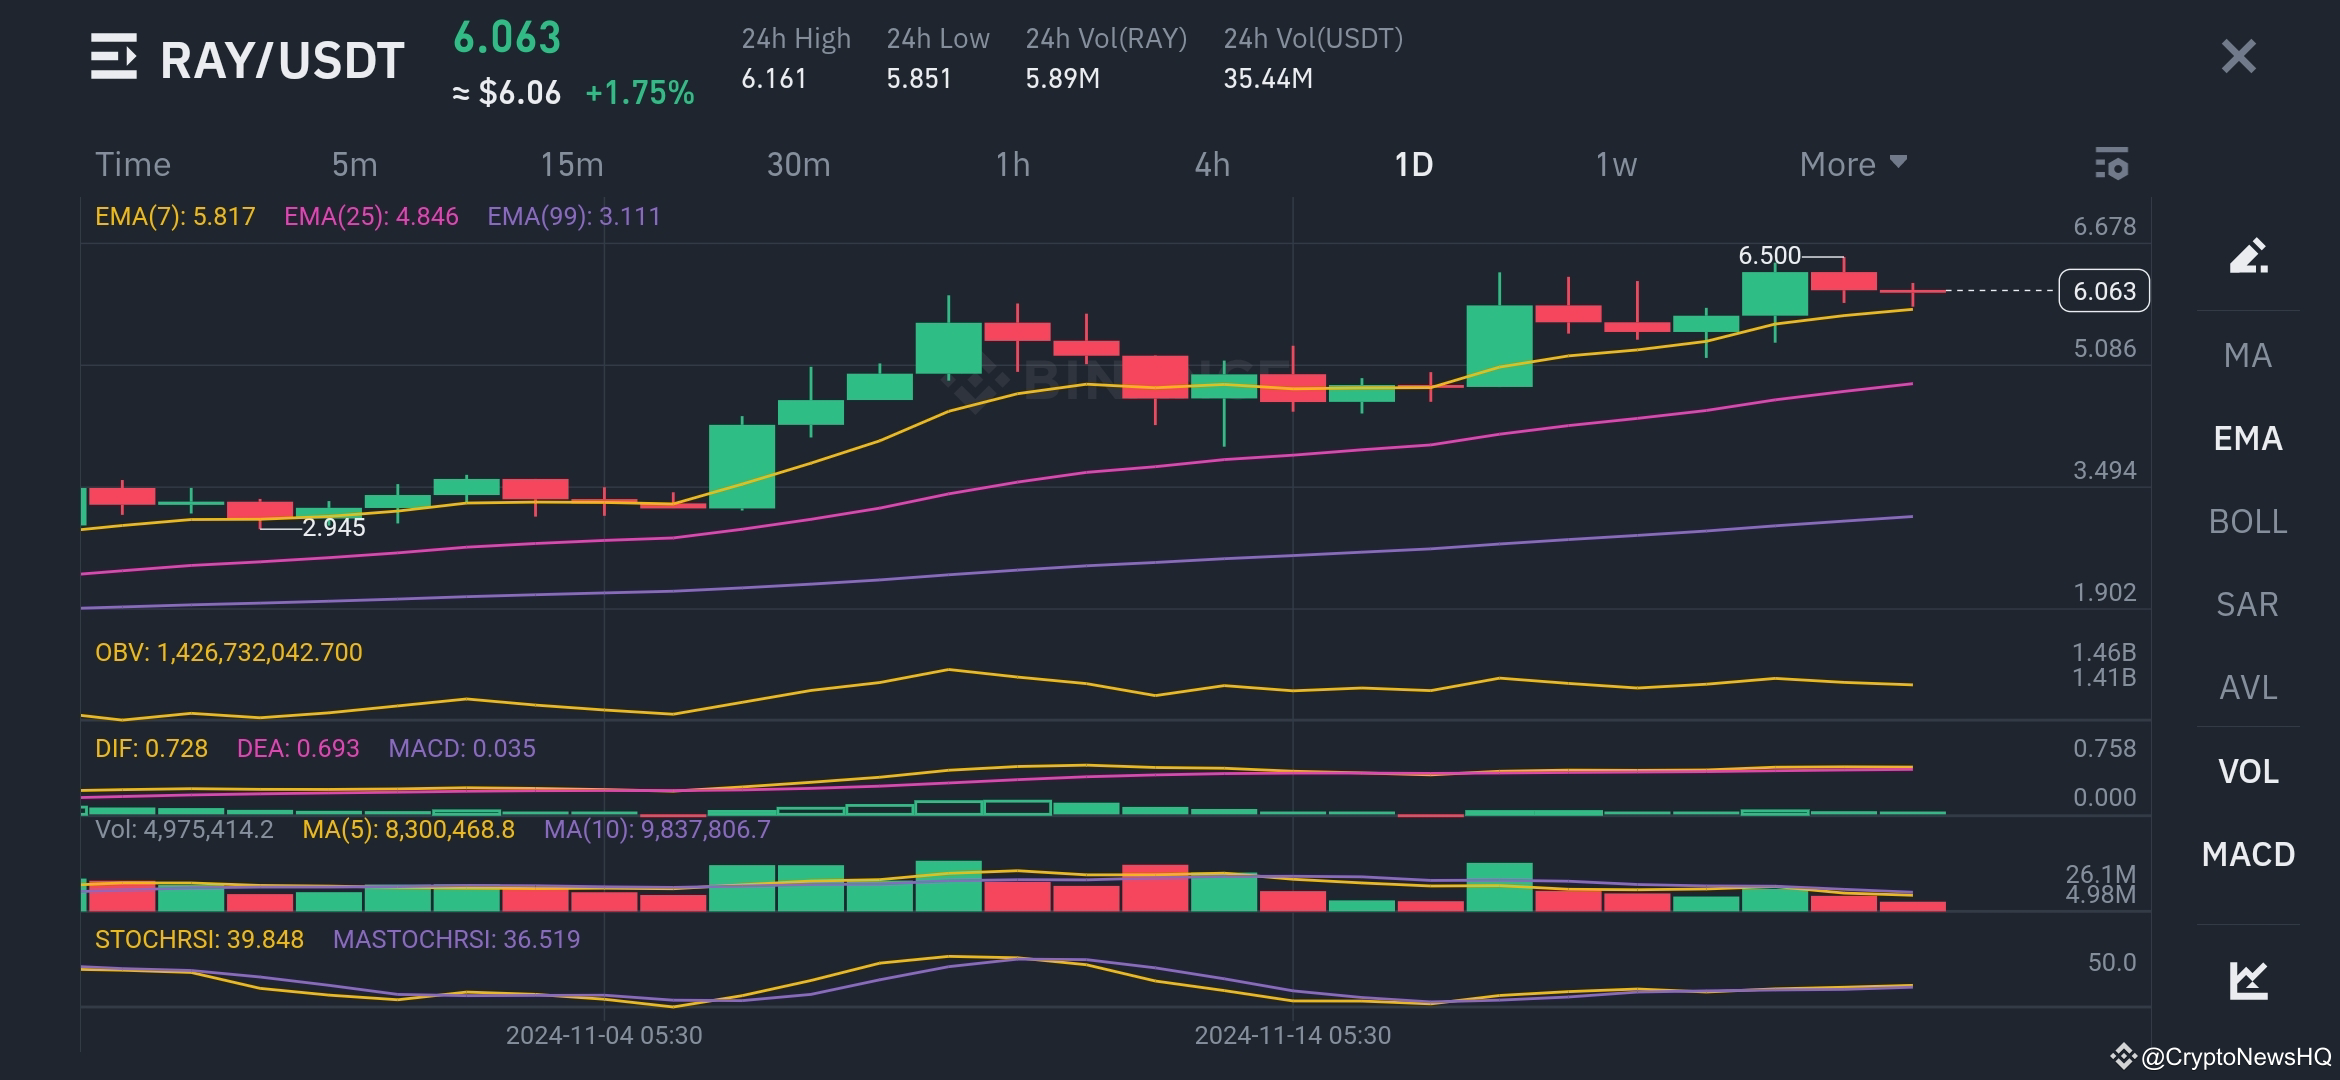This screenshot has height=1080, width=2340.
Task: Click the 6.063 current price tag
Action: point(2103,291)
